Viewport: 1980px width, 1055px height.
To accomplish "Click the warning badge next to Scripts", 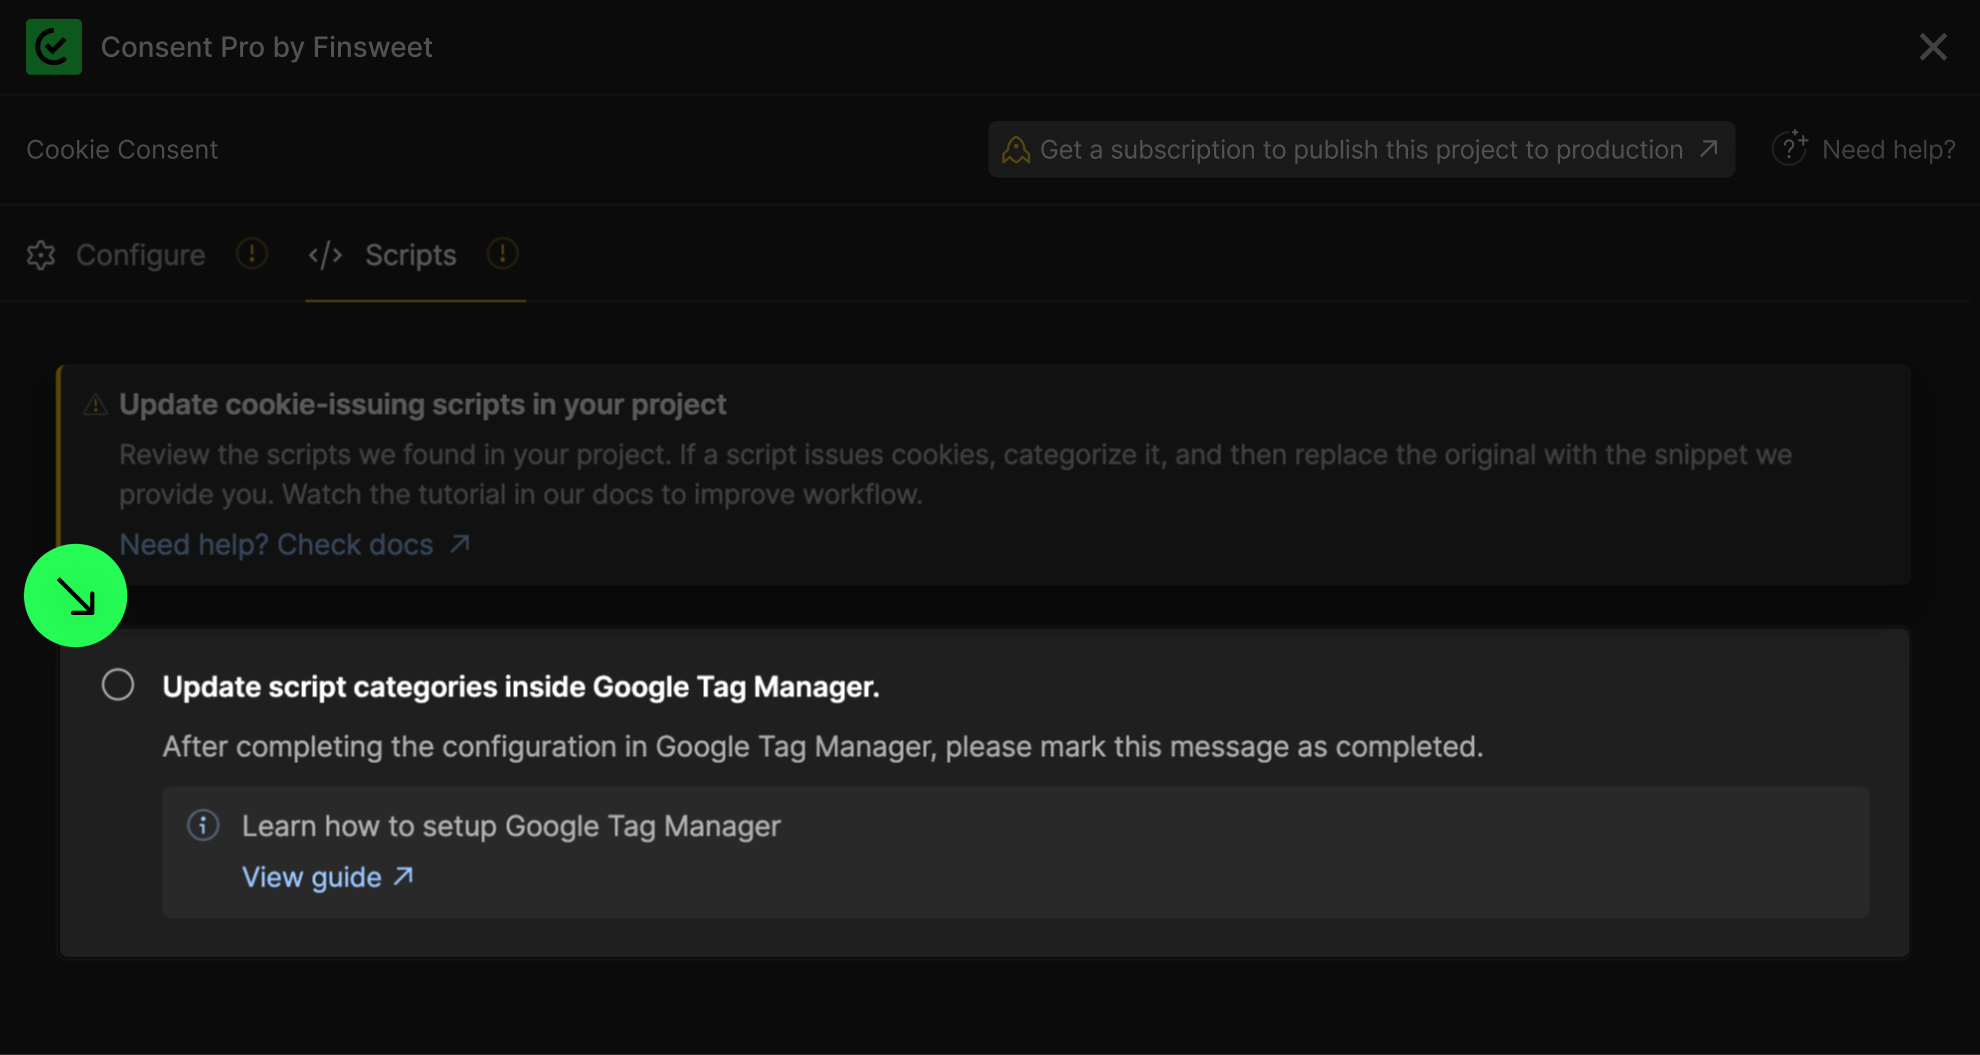I will click(502, 254).
